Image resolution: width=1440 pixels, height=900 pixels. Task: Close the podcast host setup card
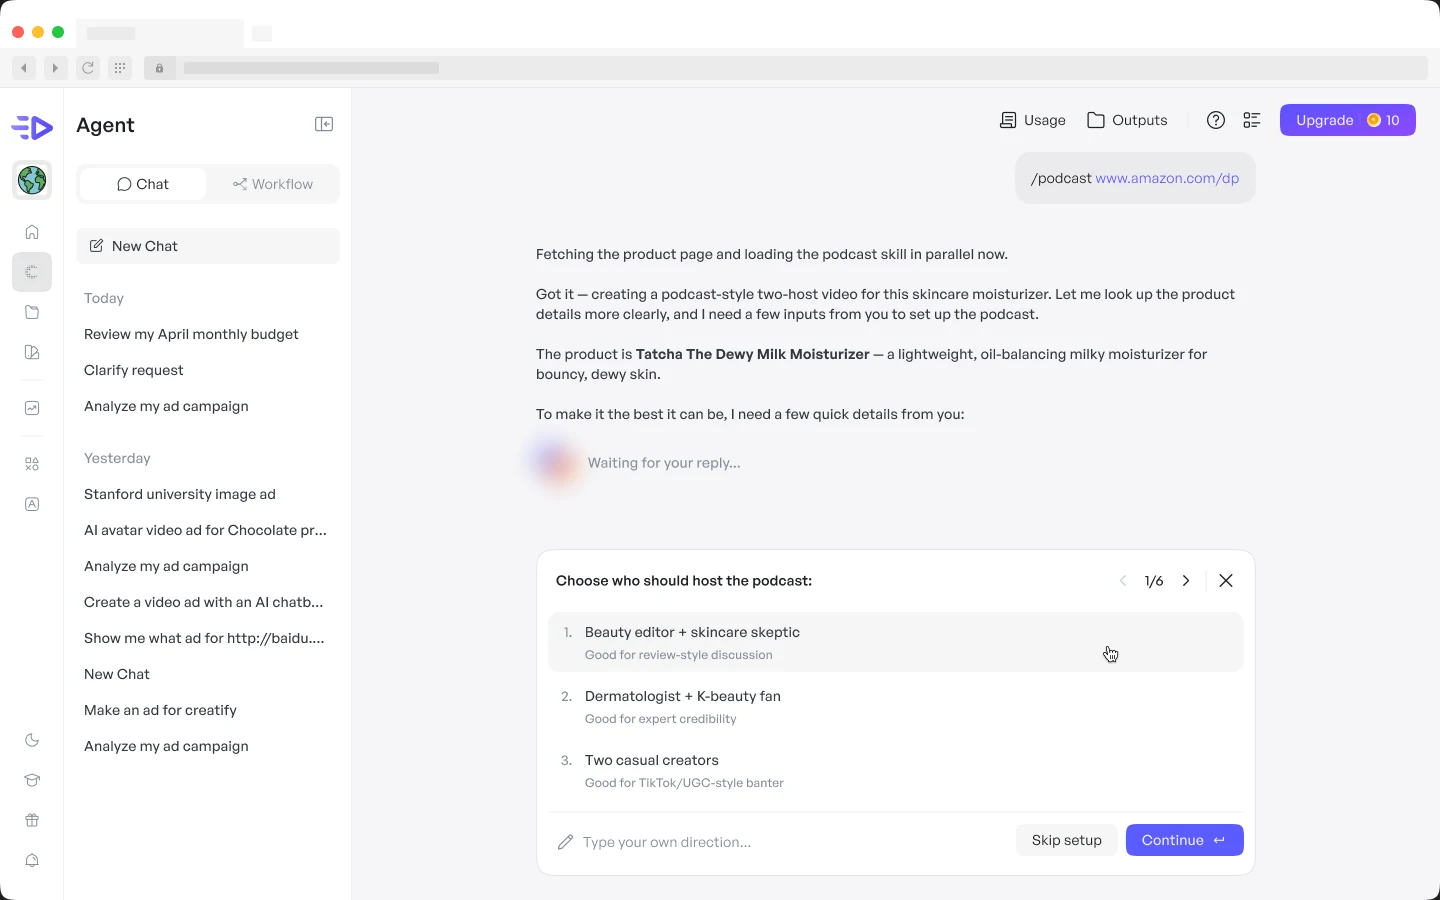coord(1226,581)
